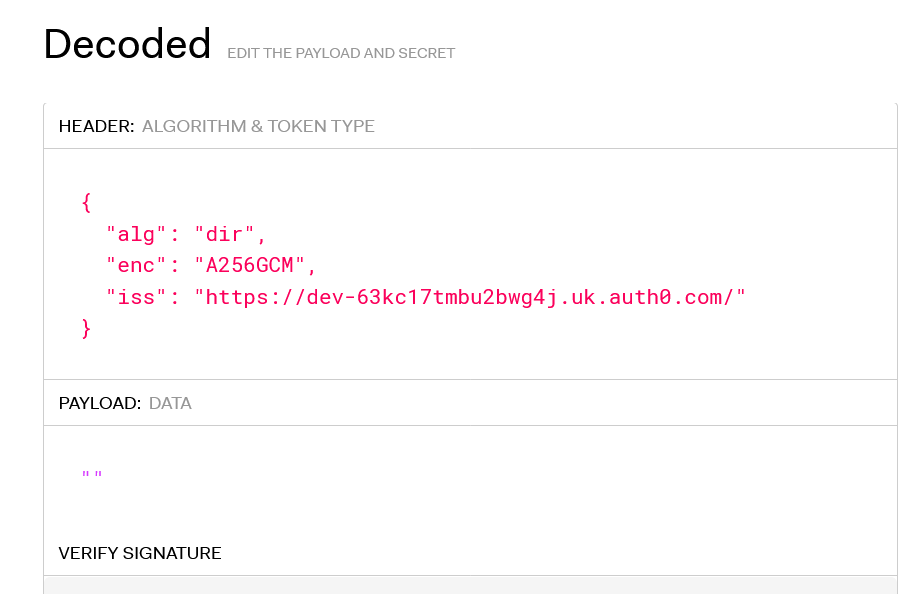Click the auth0.com issuer URL value
The height and width of the screenshot is (594, 912).
[x=470, y=297]
